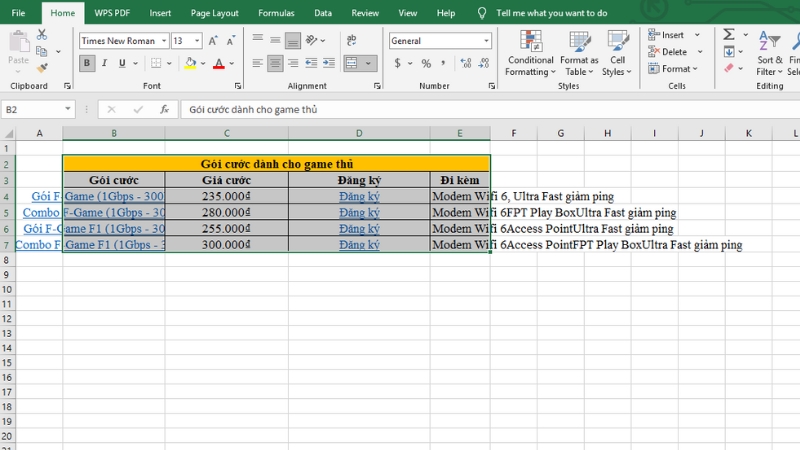
Task: Click the yellow Fill Color swatch
Action: [190, 64]
